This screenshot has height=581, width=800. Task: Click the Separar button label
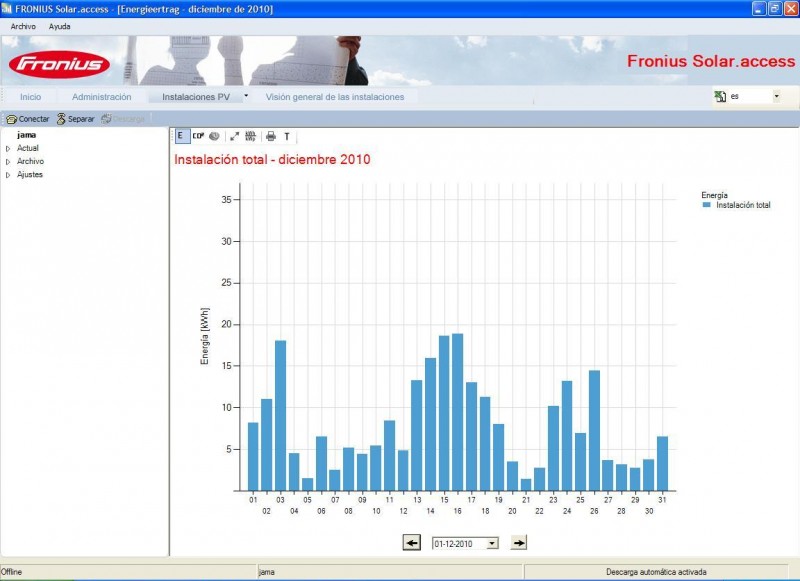pos(81,119)
